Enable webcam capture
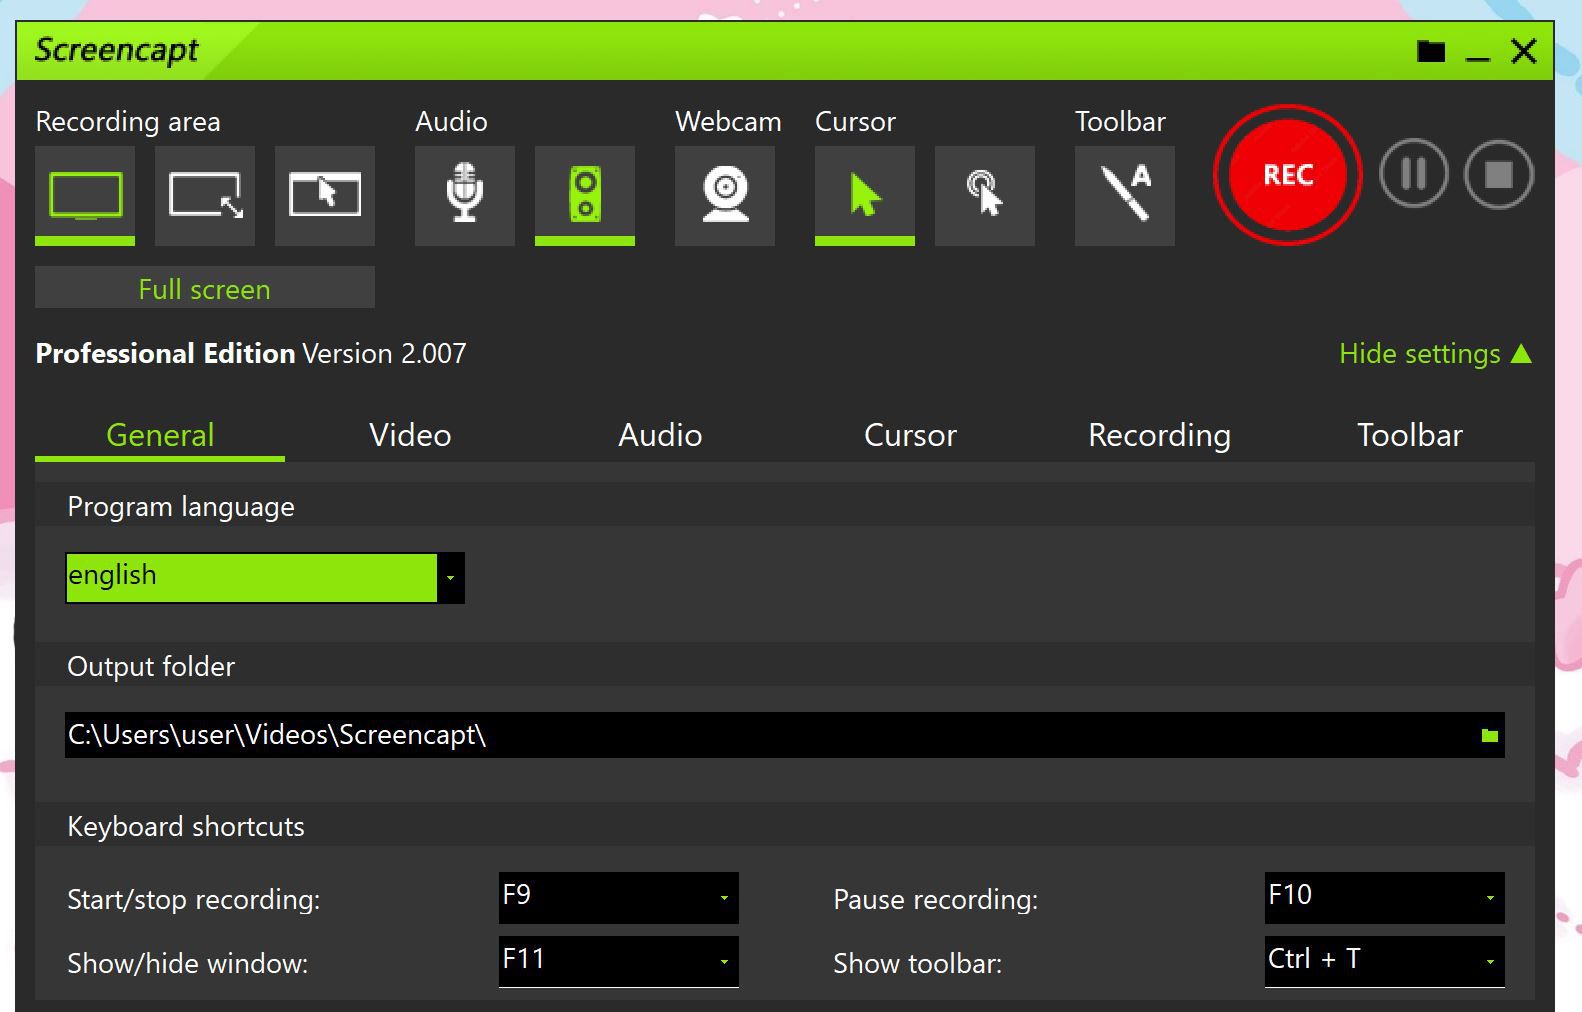Image resolution: width=1582 pixels, height=1012 pixels. [725, 195]
